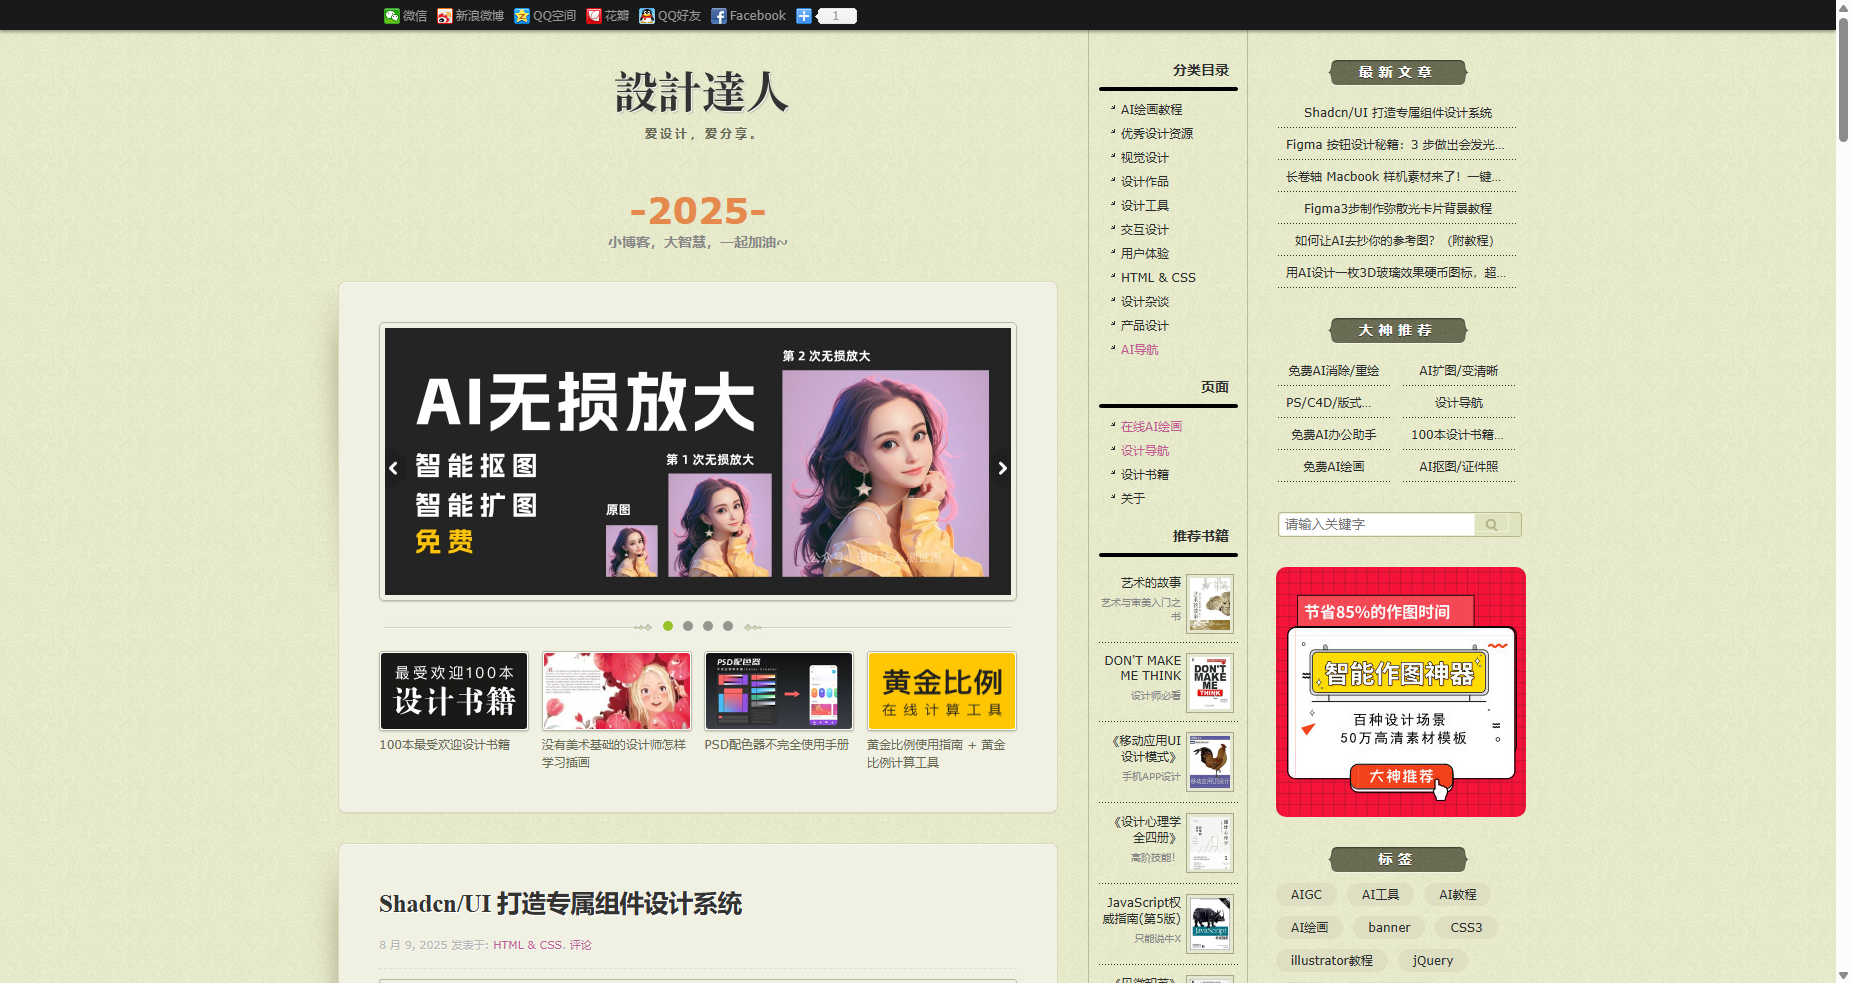Share to WeChat via 微信 icon

pos(405,16)
